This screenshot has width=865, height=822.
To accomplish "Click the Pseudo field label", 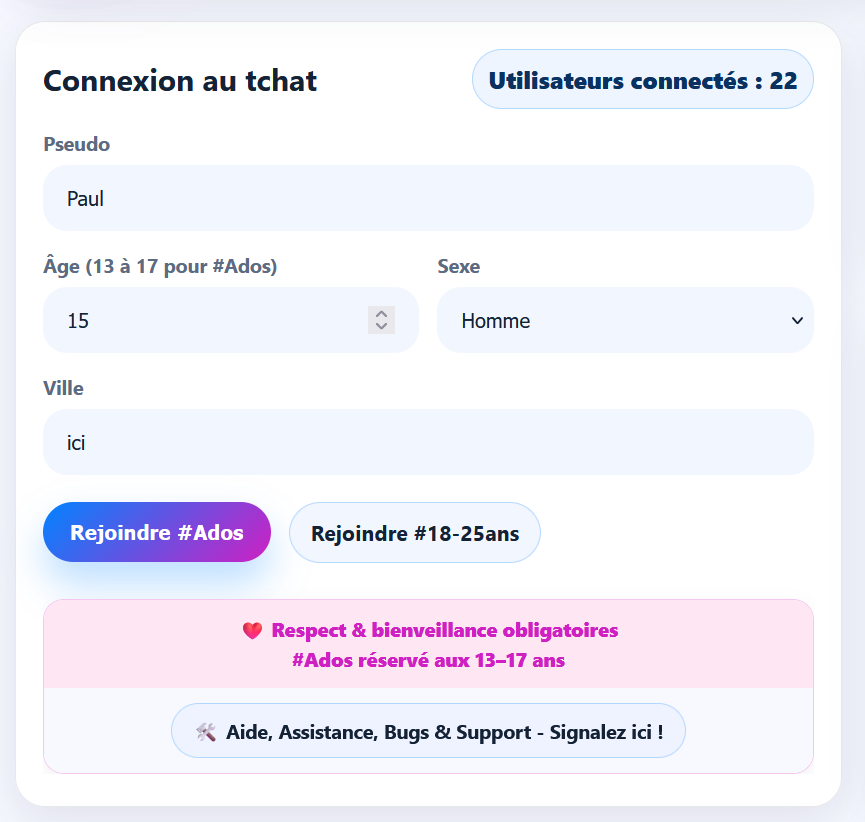I will (75, 144).
